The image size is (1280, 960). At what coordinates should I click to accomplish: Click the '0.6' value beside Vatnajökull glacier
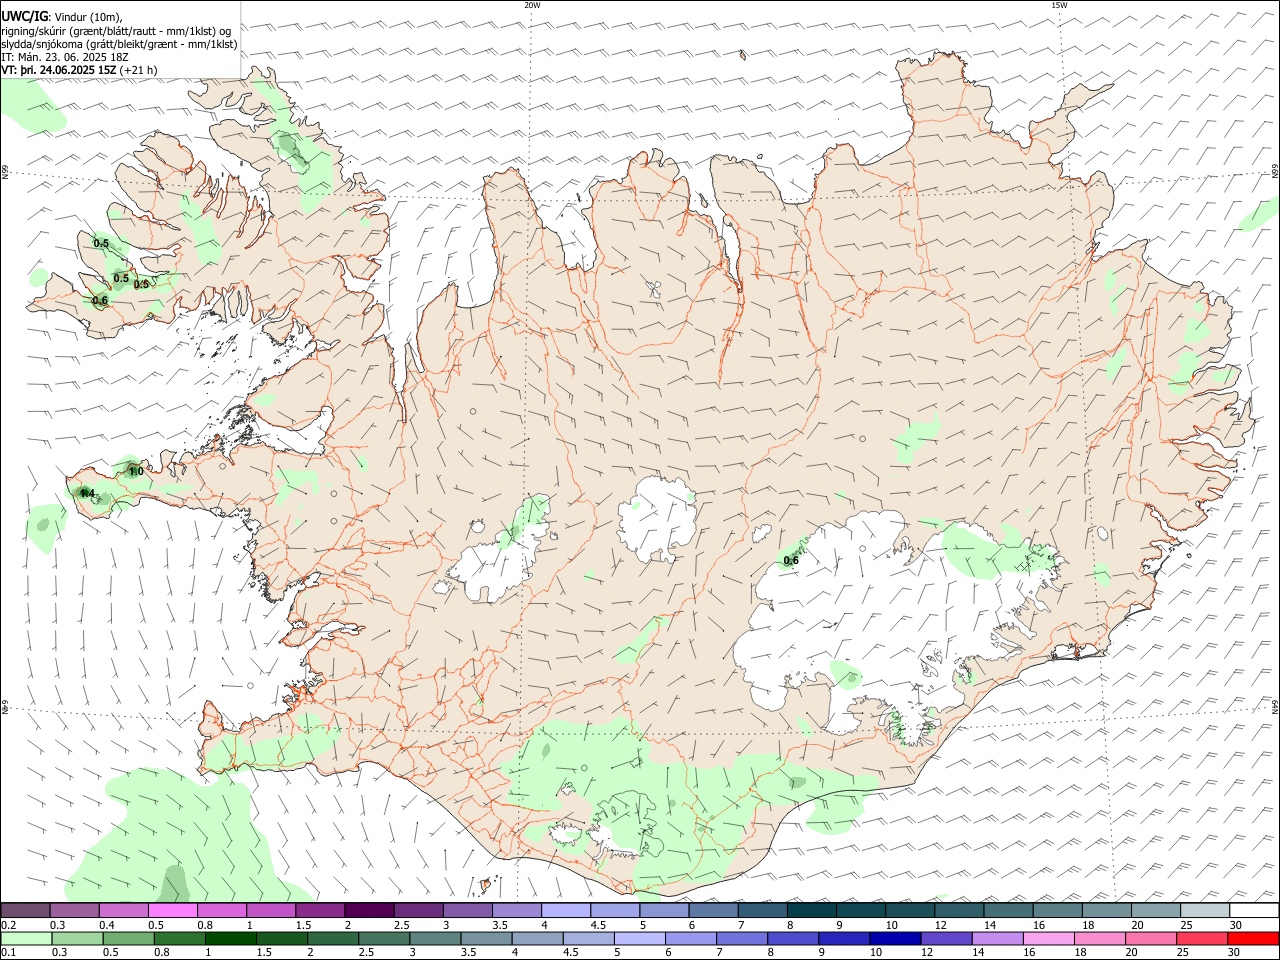[791, 561]
